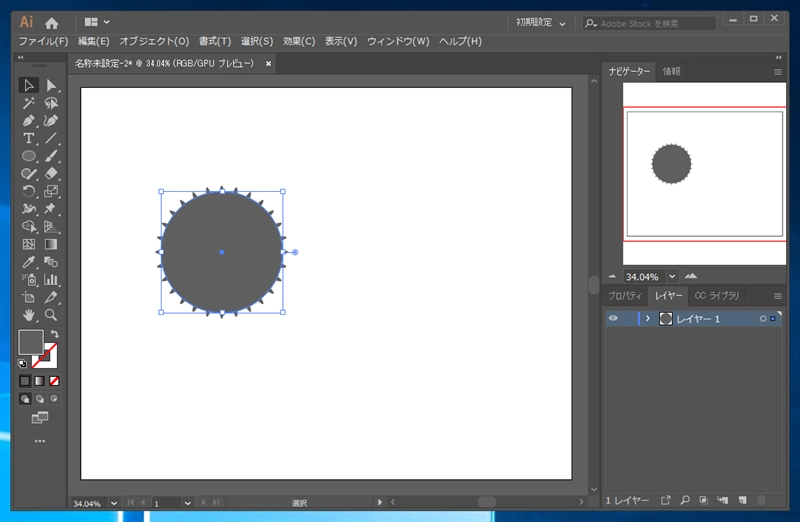Screen dimensions: 800x522
Task: Select the Ellipse tool
Action: [x=29, y=156]
